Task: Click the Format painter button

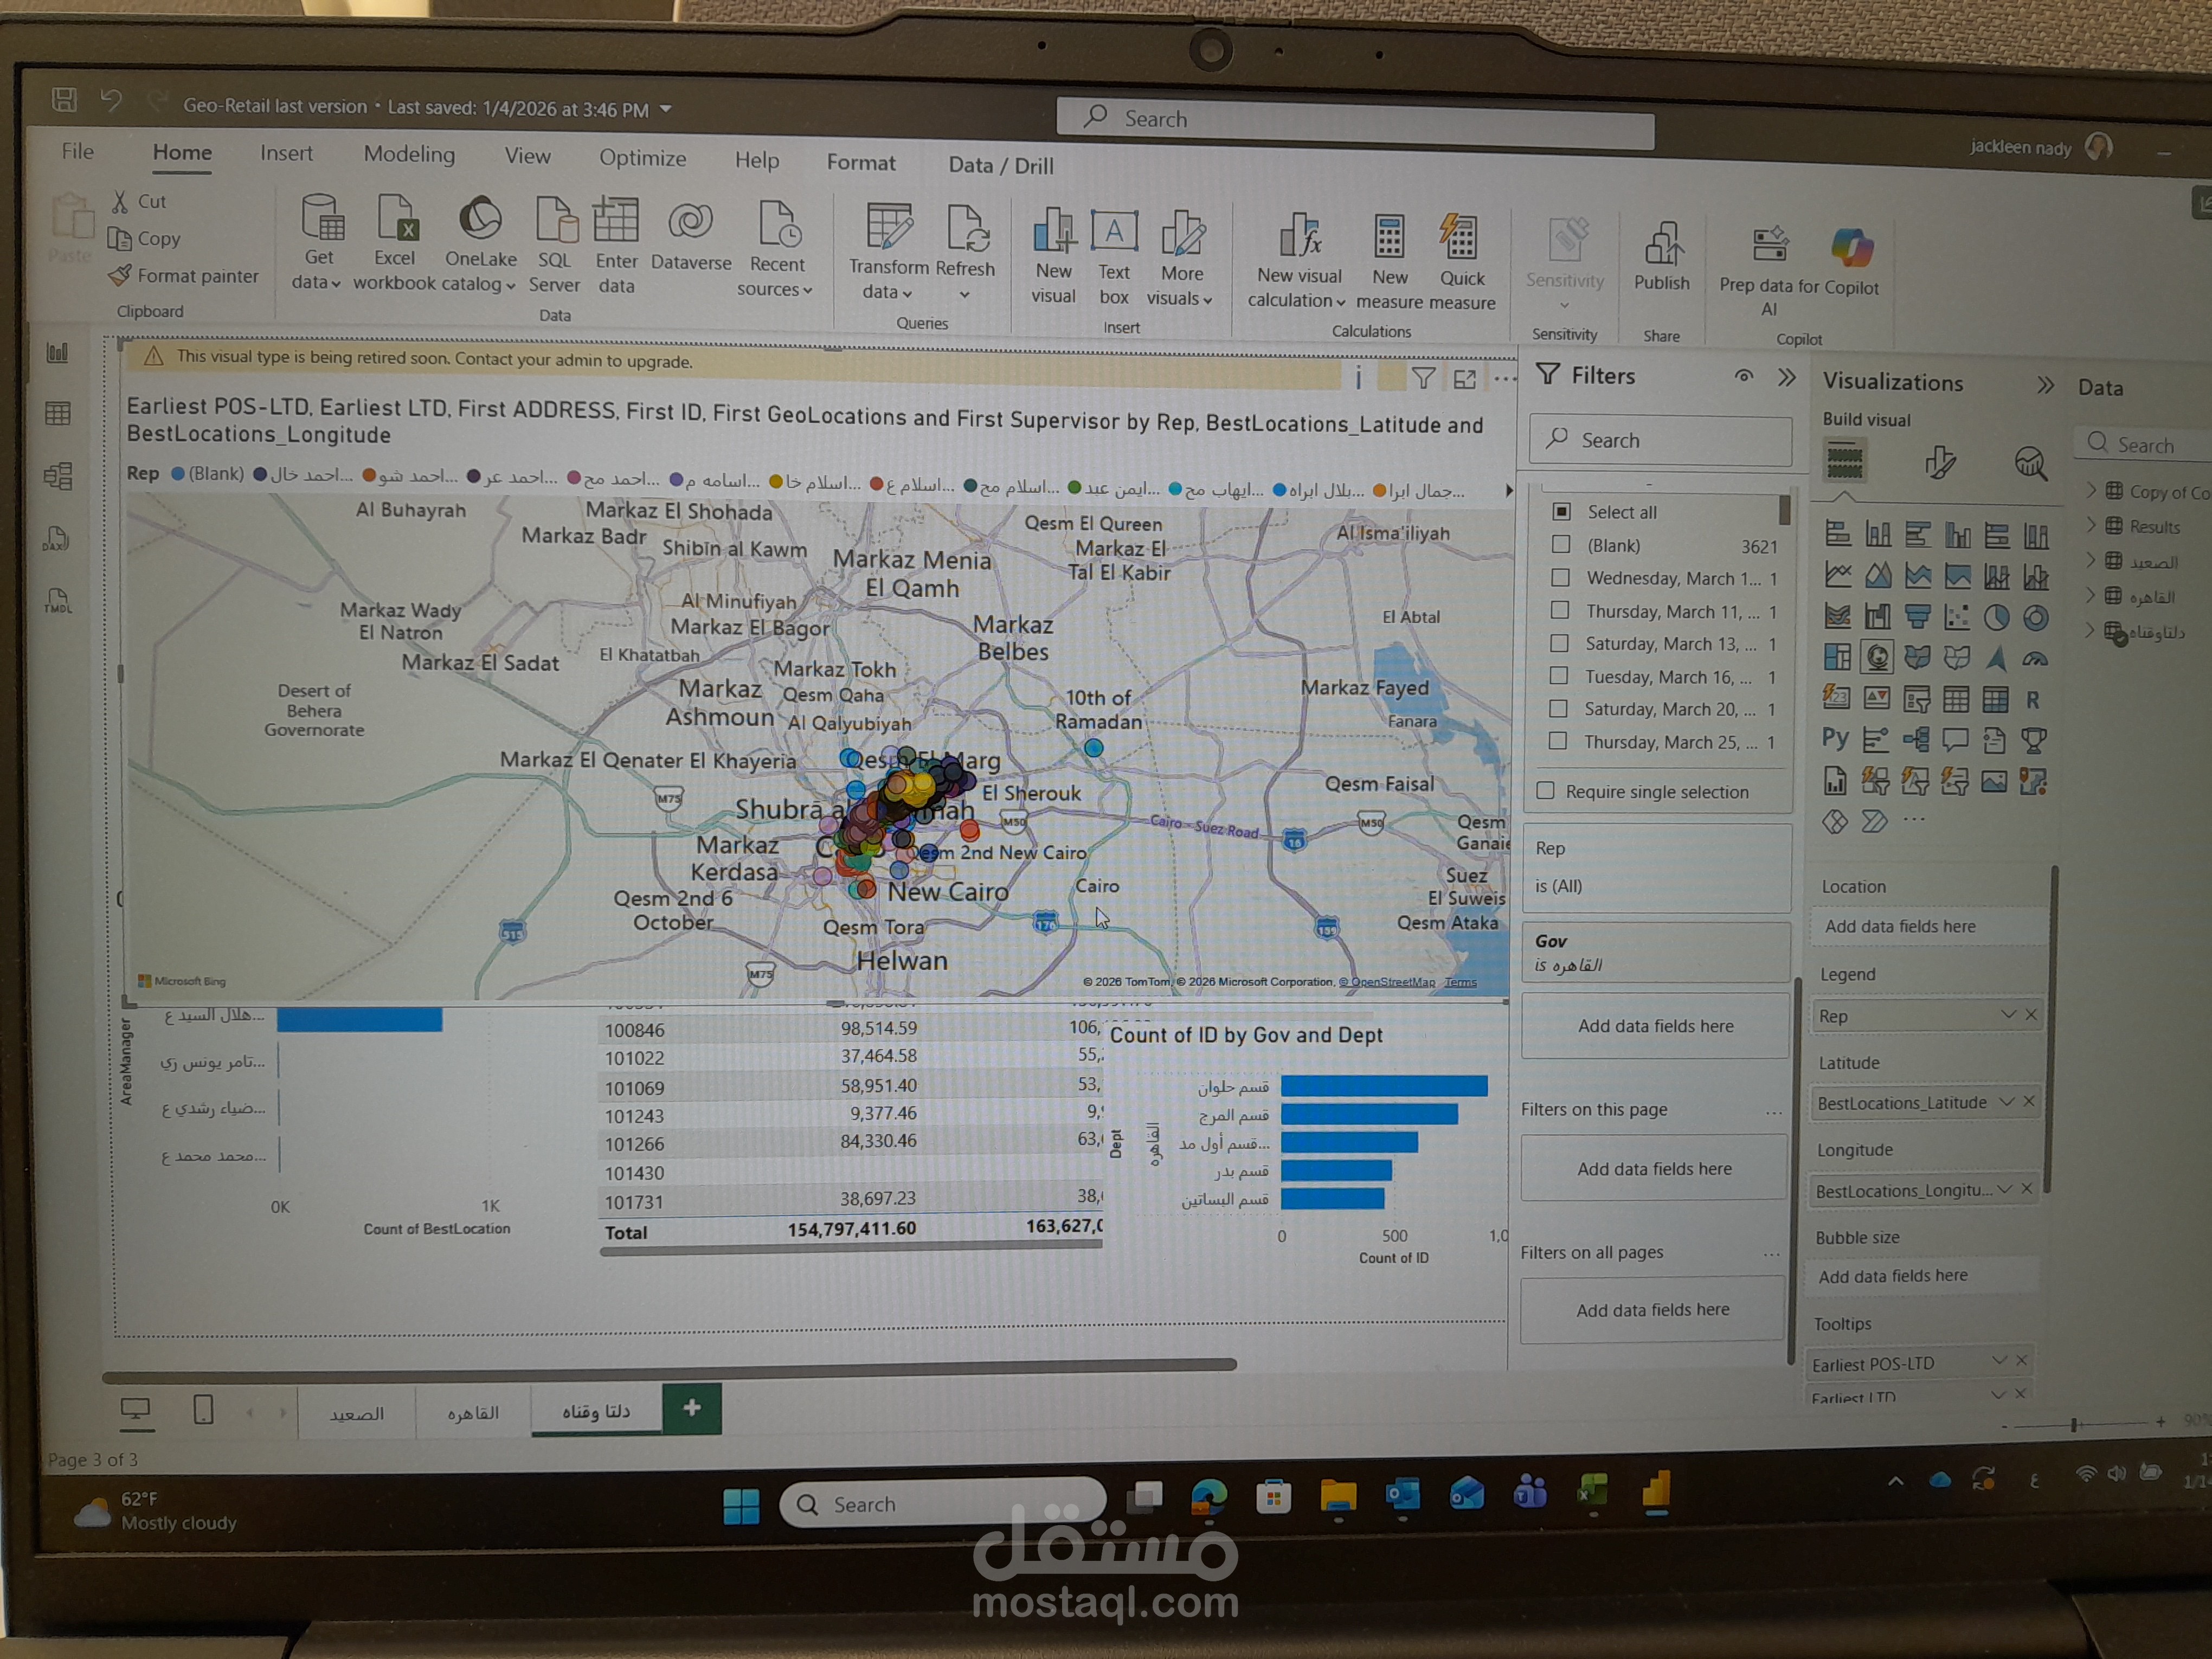Action: (184, 276)
